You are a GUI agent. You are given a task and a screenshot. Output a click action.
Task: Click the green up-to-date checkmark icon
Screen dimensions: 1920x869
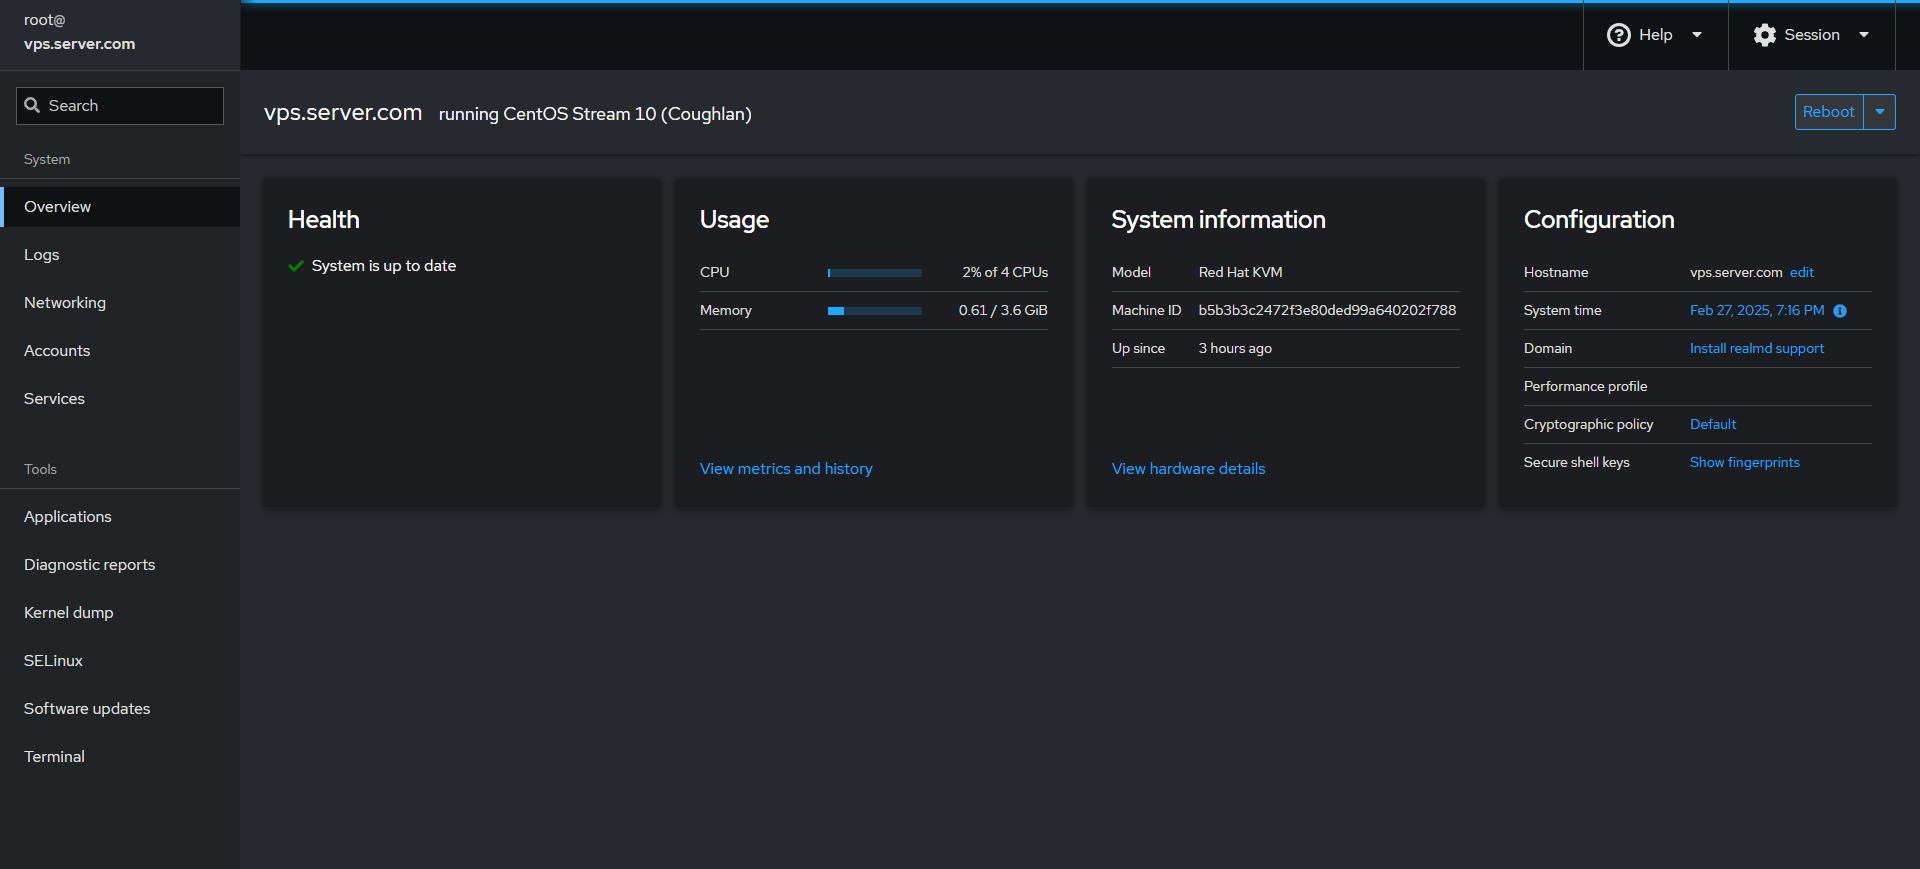[296, 266]
